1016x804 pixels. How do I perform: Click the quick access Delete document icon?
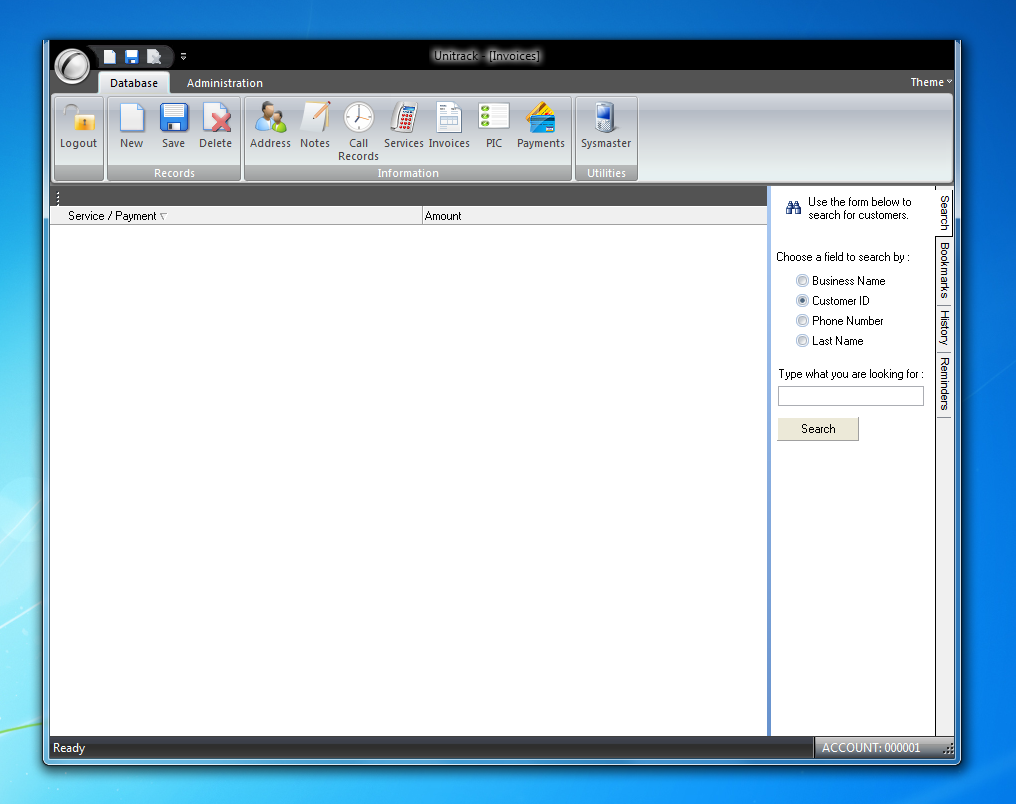(154, 57)
